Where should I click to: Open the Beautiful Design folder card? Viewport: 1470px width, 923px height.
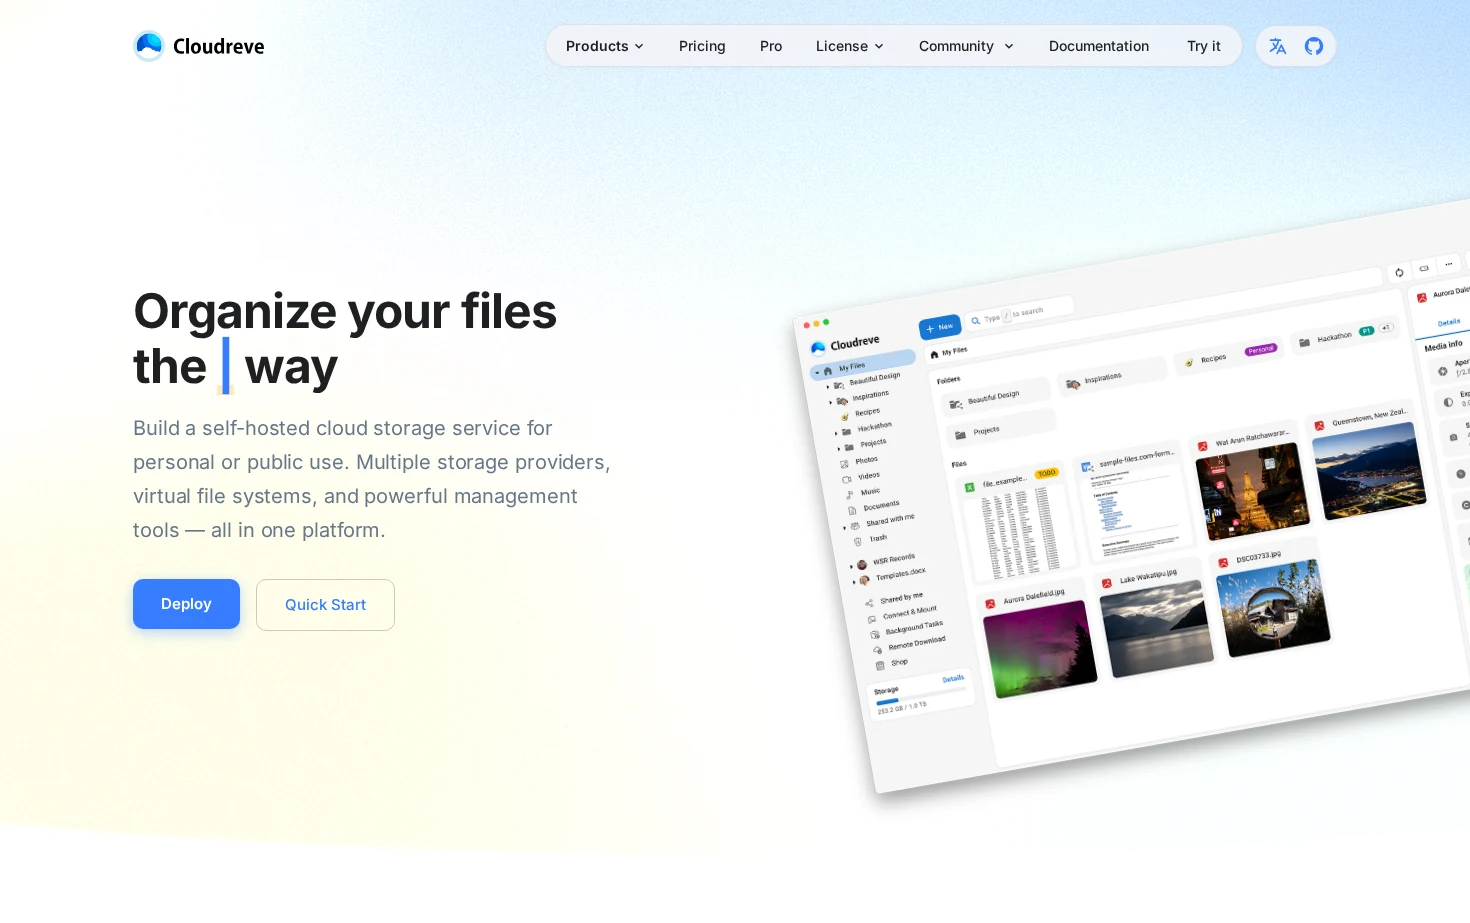tap(996, 398)
